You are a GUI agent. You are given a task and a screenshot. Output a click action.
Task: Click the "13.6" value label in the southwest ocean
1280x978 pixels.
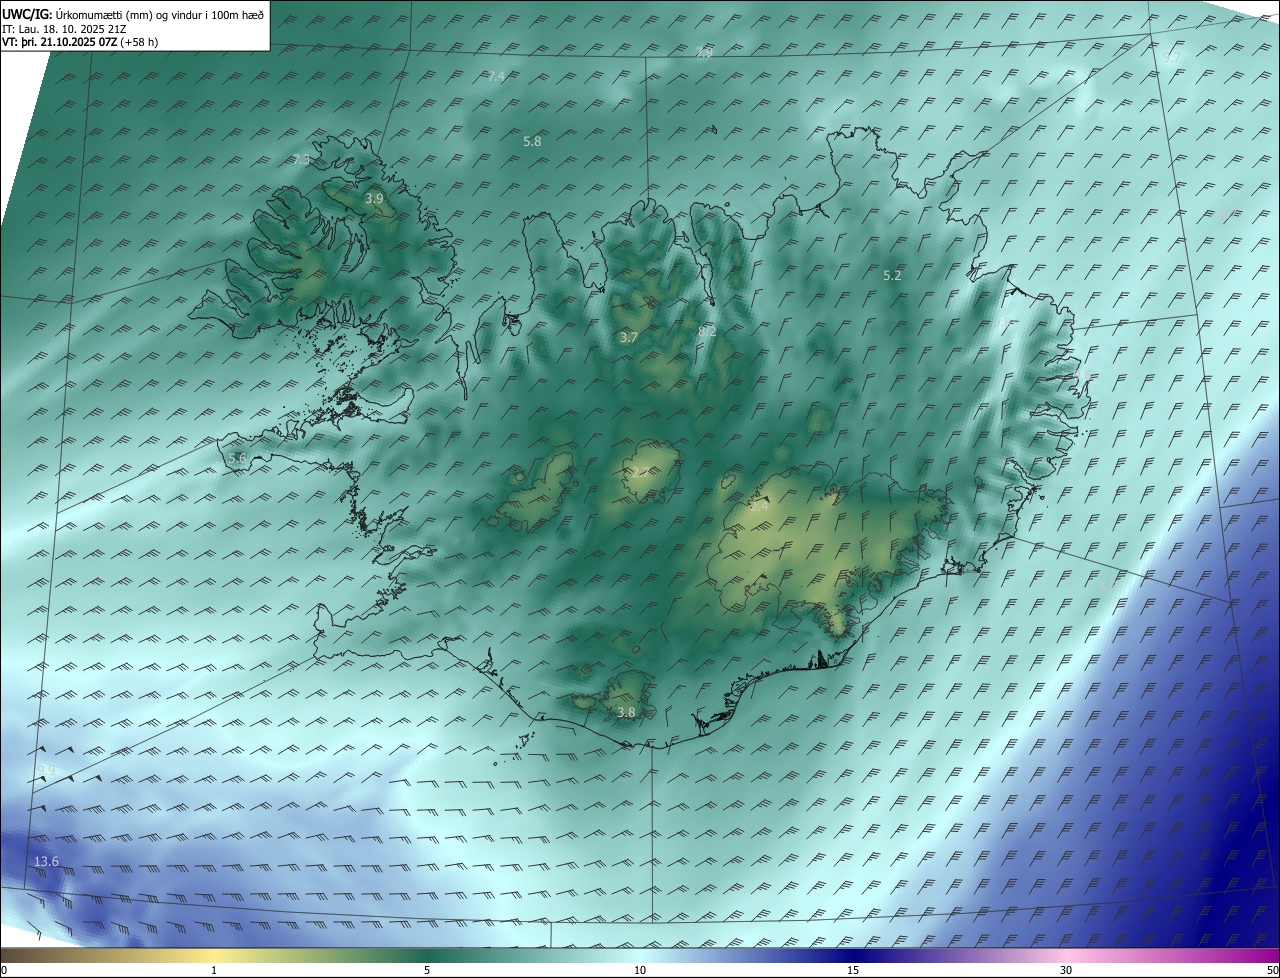[46, 862]
